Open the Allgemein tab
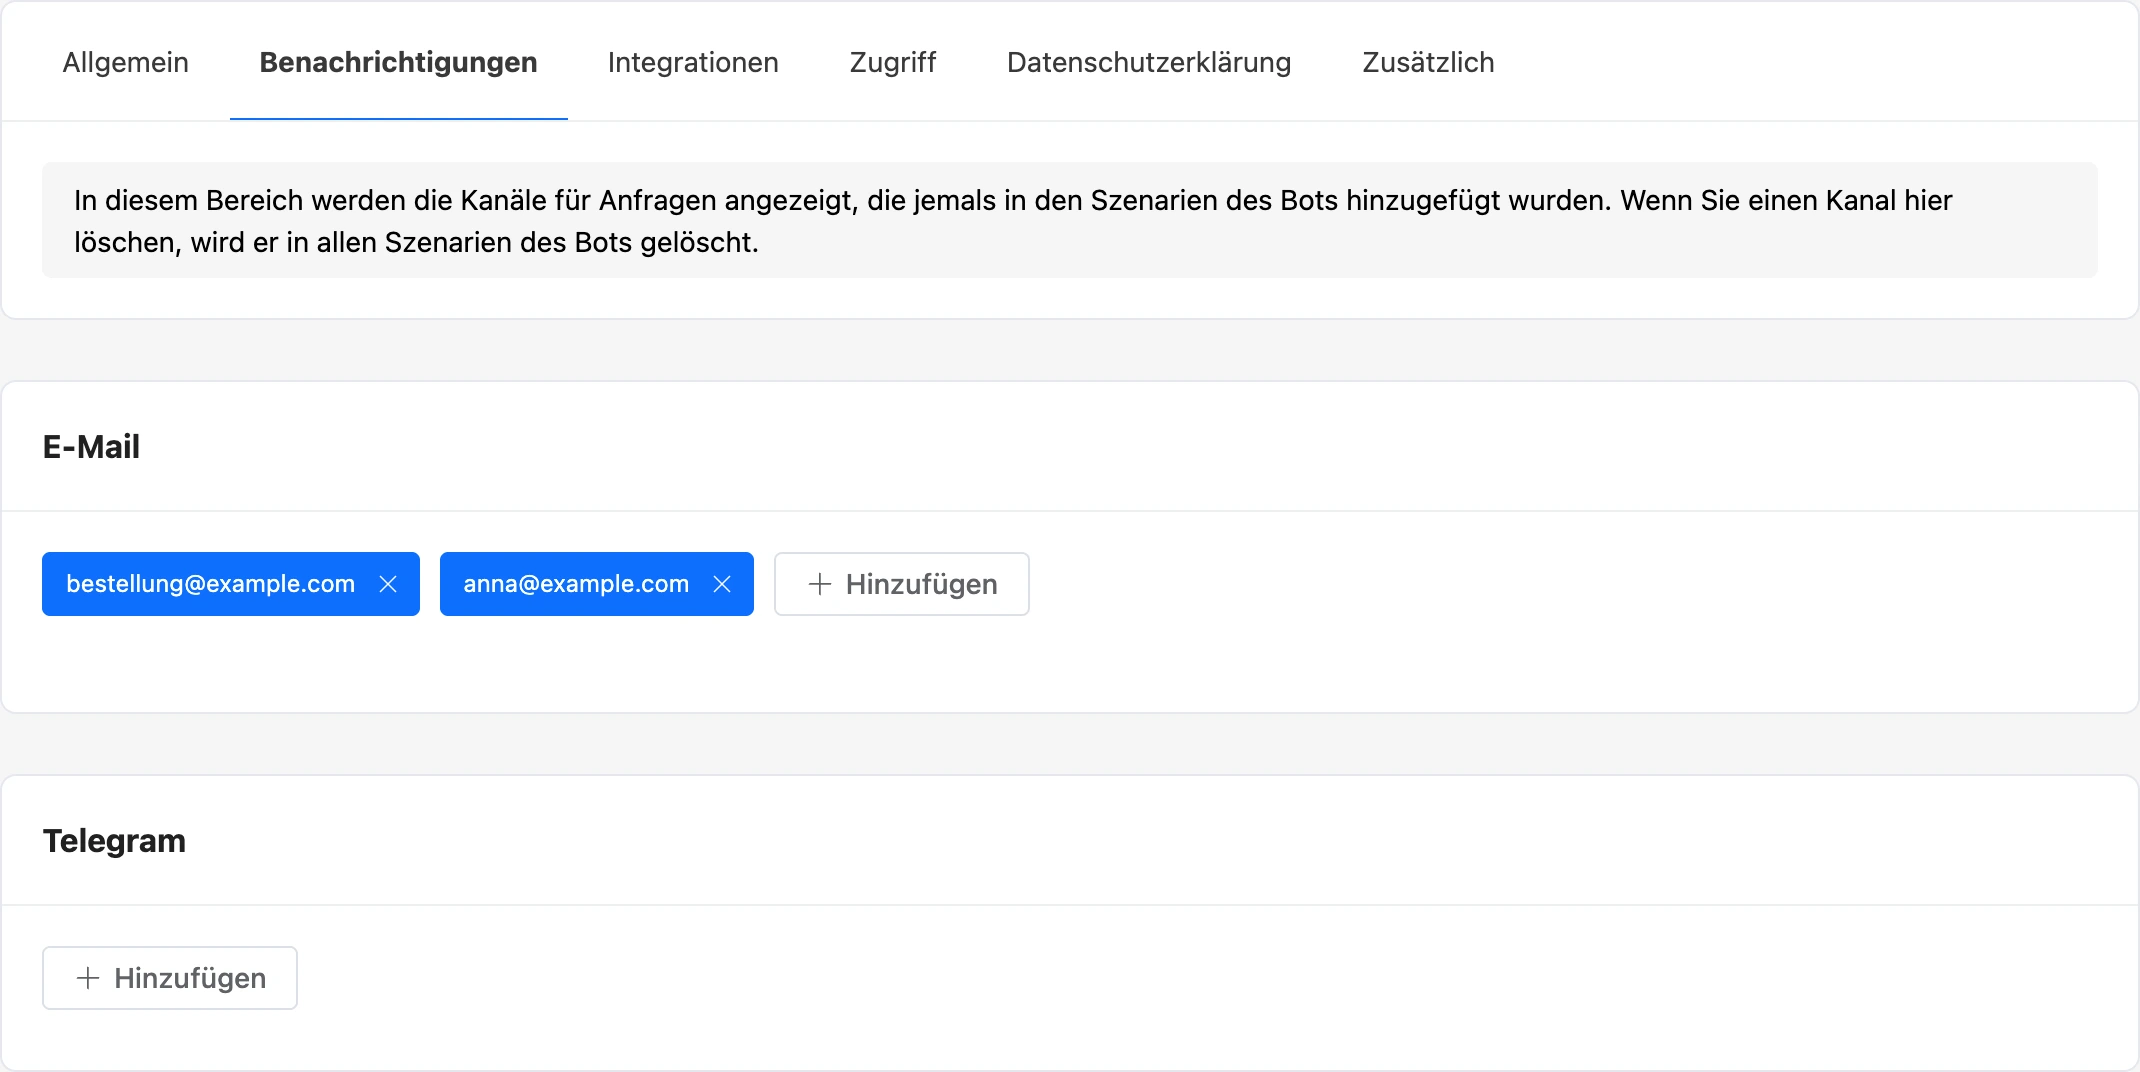Image resolution: width=2140 pixels, height=1072 pixels. (125, 62)
